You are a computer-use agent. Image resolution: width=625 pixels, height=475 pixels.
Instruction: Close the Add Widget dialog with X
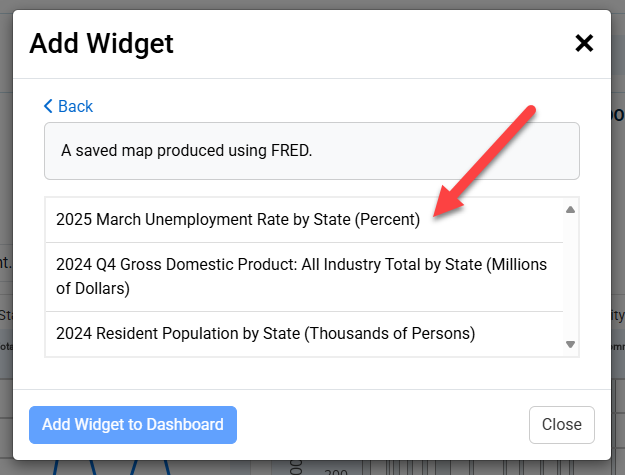coord(584,43)
